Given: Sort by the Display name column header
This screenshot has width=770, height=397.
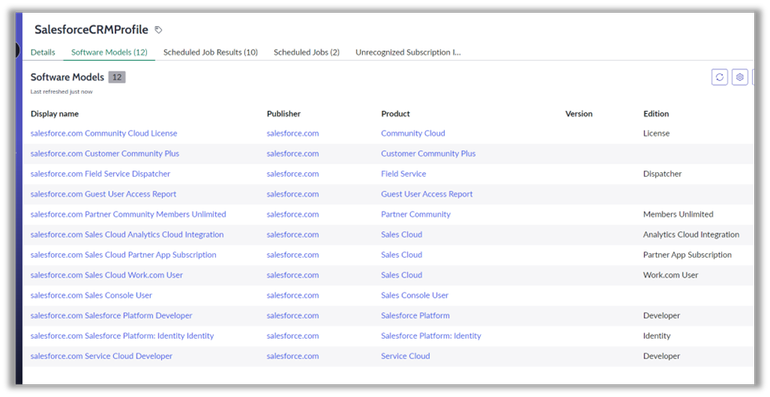Looking at the screenshot, I should (x=55, y=113).
